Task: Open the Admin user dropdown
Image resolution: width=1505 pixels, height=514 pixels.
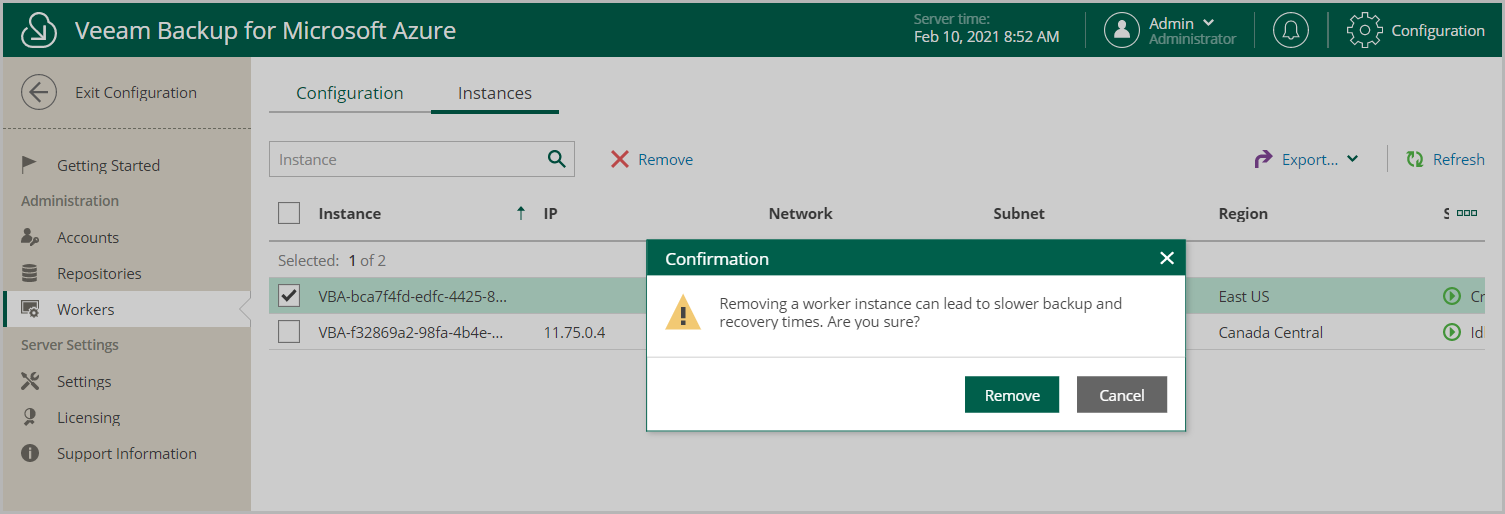Action: pyautogui.click(x=1182, y=30)
